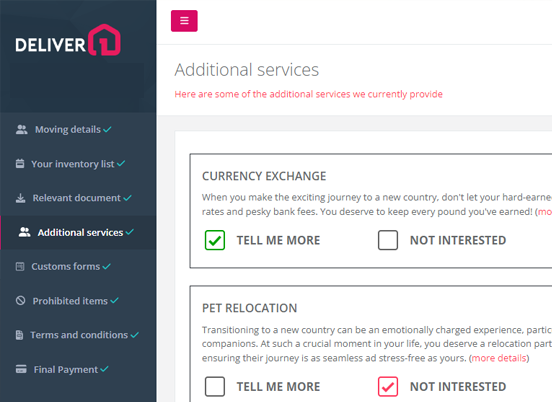
Task: Select the Additional services sidebar item
Action: pyautogui.click(x=78, y=232)
